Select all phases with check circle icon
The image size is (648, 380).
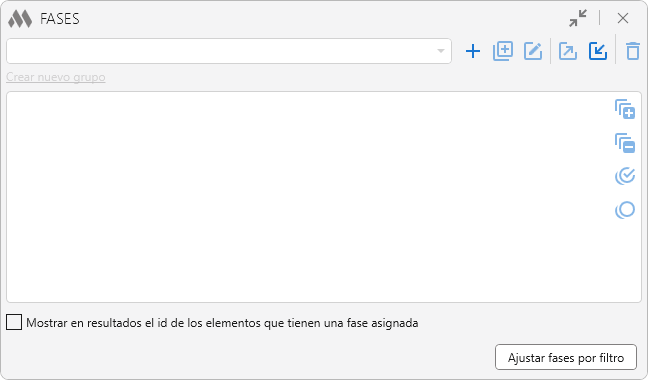pos(625,176)
